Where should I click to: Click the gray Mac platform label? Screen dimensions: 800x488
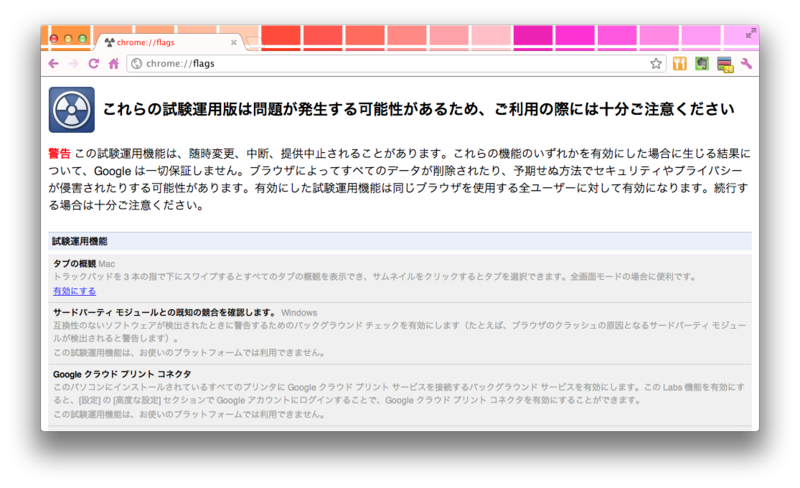[x=107, y=264]
